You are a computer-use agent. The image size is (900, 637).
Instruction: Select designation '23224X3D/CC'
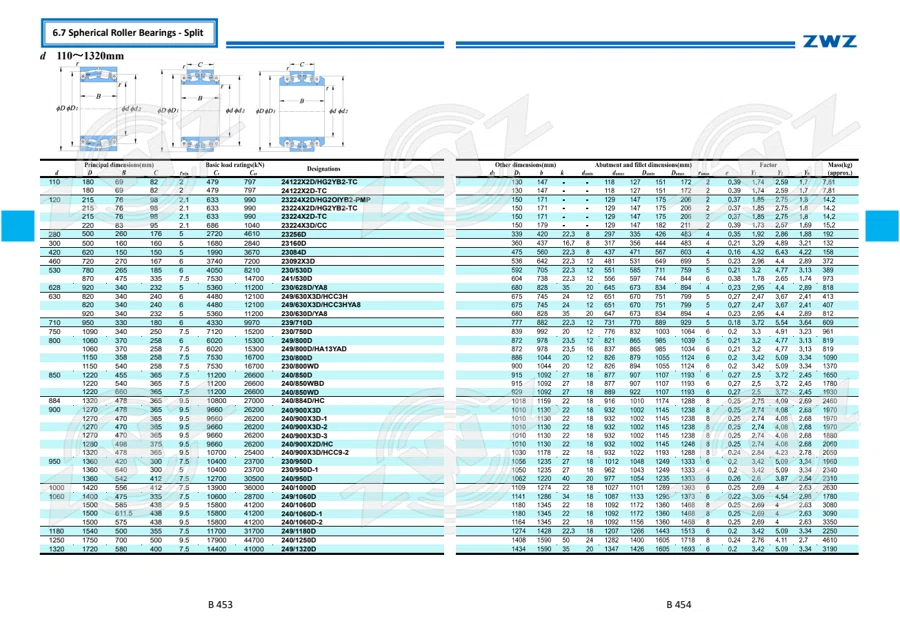click(x=304, y=226)
